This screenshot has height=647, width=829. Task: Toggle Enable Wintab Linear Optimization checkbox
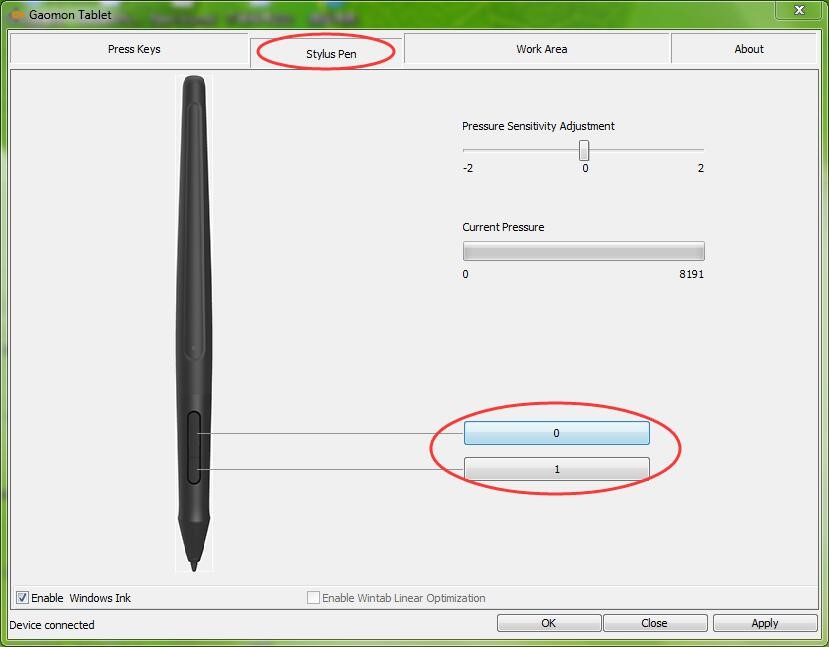[x=313, y=598]
